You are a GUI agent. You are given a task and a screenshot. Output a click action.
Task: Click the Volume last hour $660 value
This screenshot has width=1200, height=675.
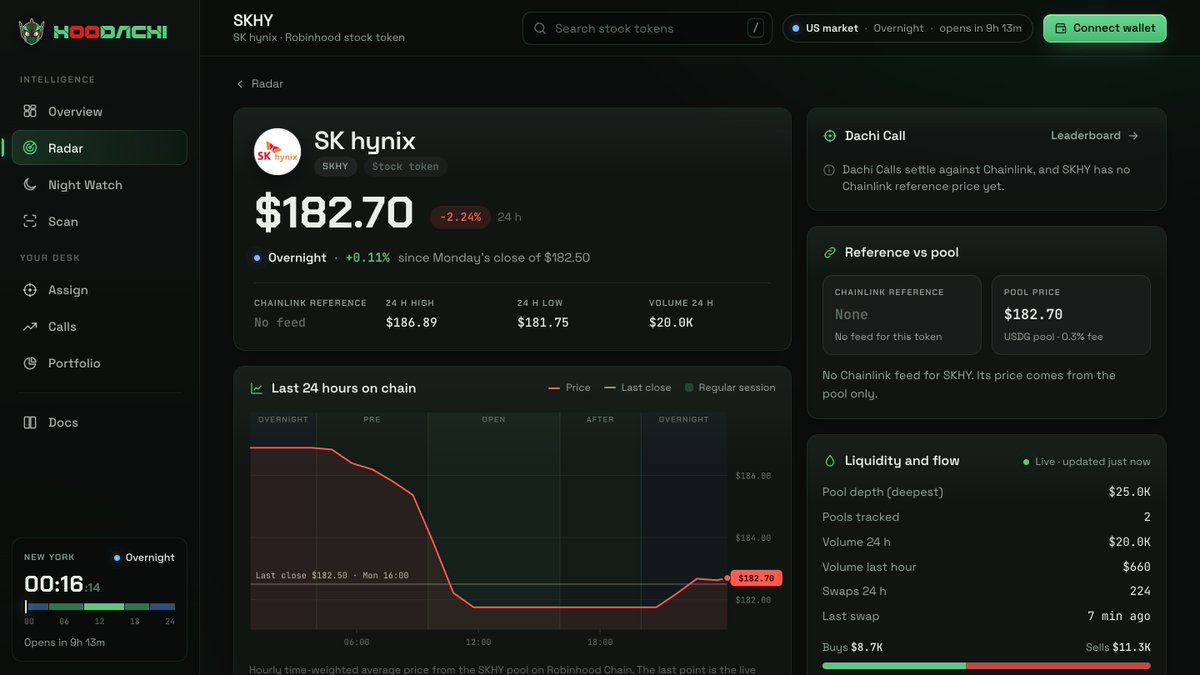(x=1137, y=567)
